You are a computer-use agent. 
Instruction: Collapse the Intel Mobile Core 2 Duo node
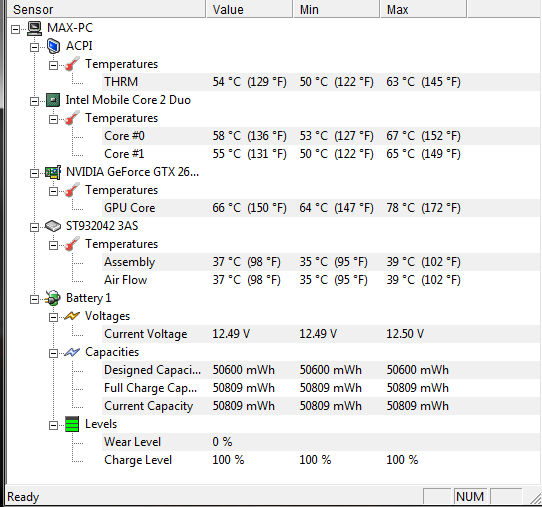point(34,101)
